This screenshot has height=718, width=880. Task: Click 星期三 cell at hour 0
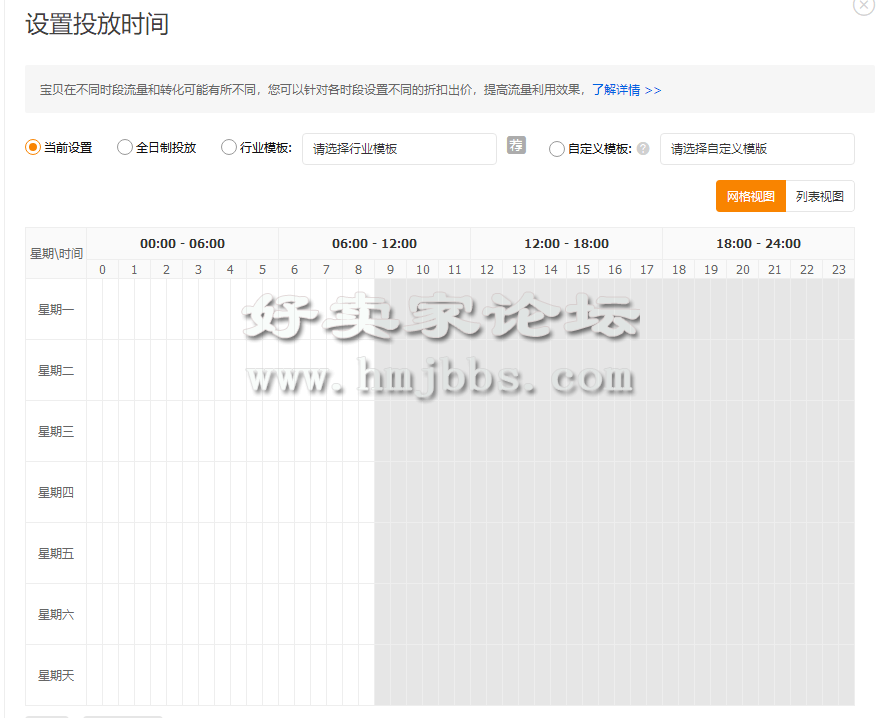tap(102, 432)
